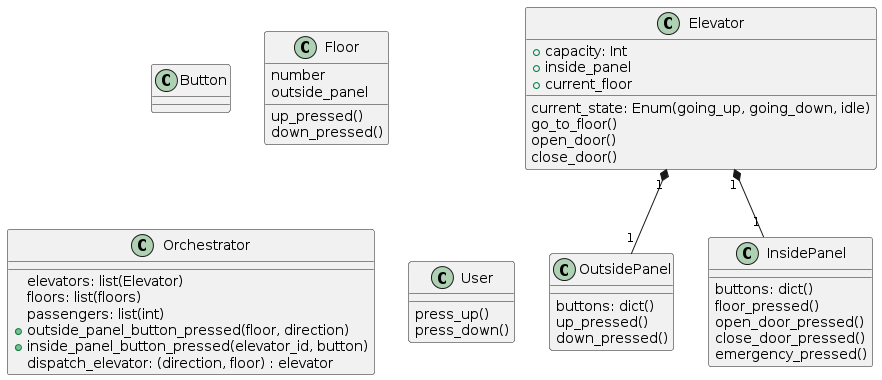Image resolution: width=882 pixels, height=380 pixels.
Task: Click the Orchestrator class C icon
Action: click(142, 246)
